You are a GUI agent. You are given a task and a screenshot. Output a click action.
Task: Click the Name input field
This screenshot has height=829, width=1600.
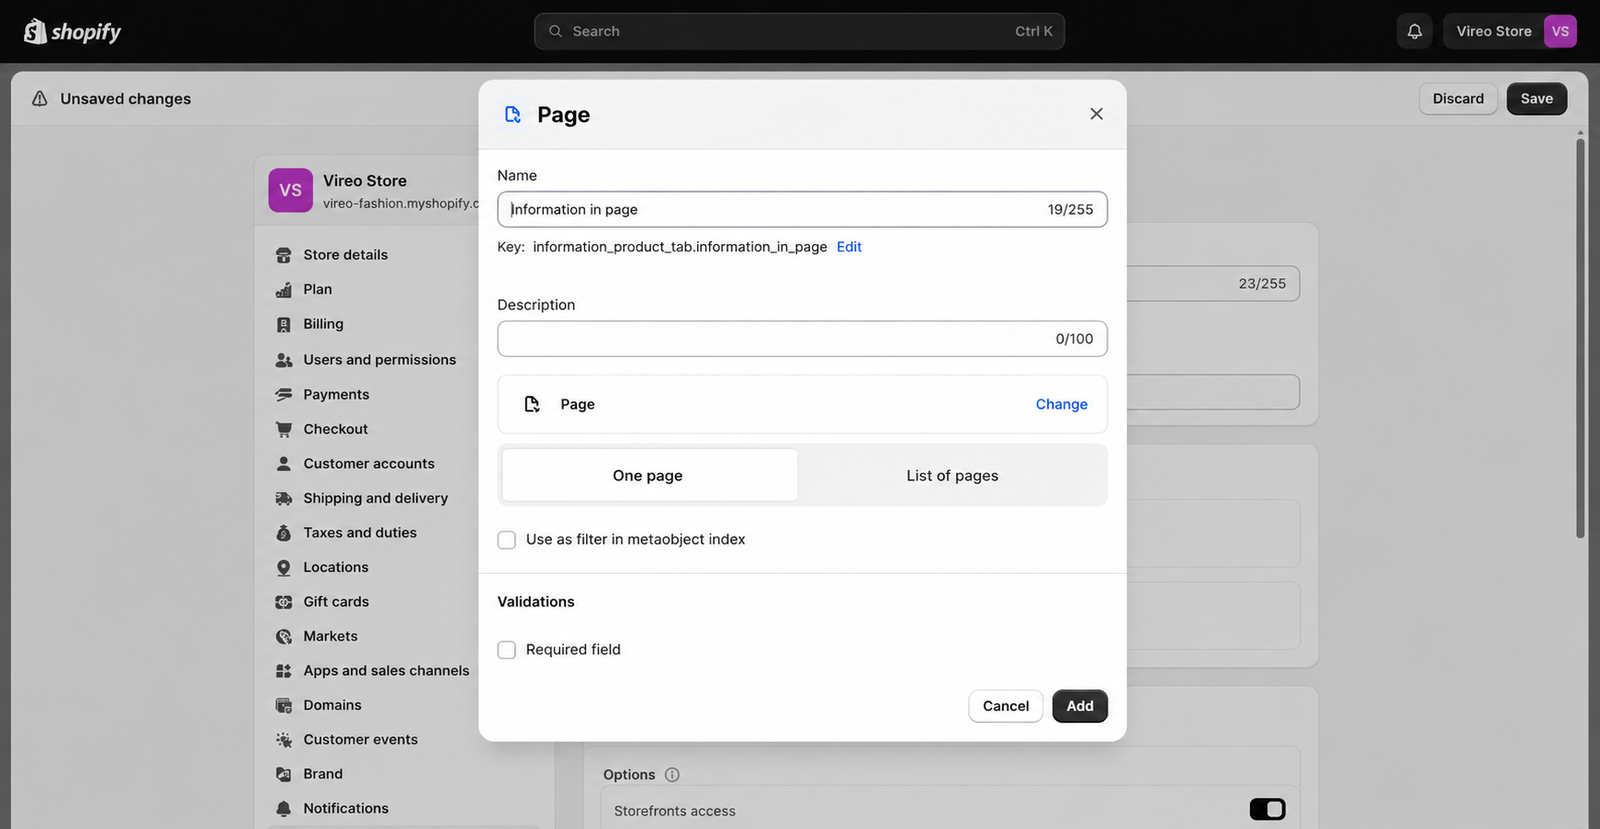click(x=802, y=209)
